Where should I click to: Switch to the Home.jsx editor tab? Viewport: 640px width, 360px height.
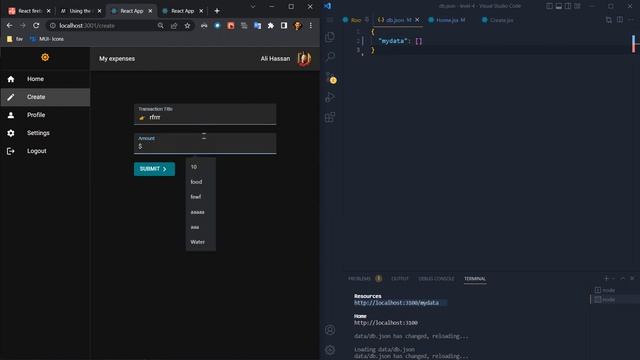447,20
